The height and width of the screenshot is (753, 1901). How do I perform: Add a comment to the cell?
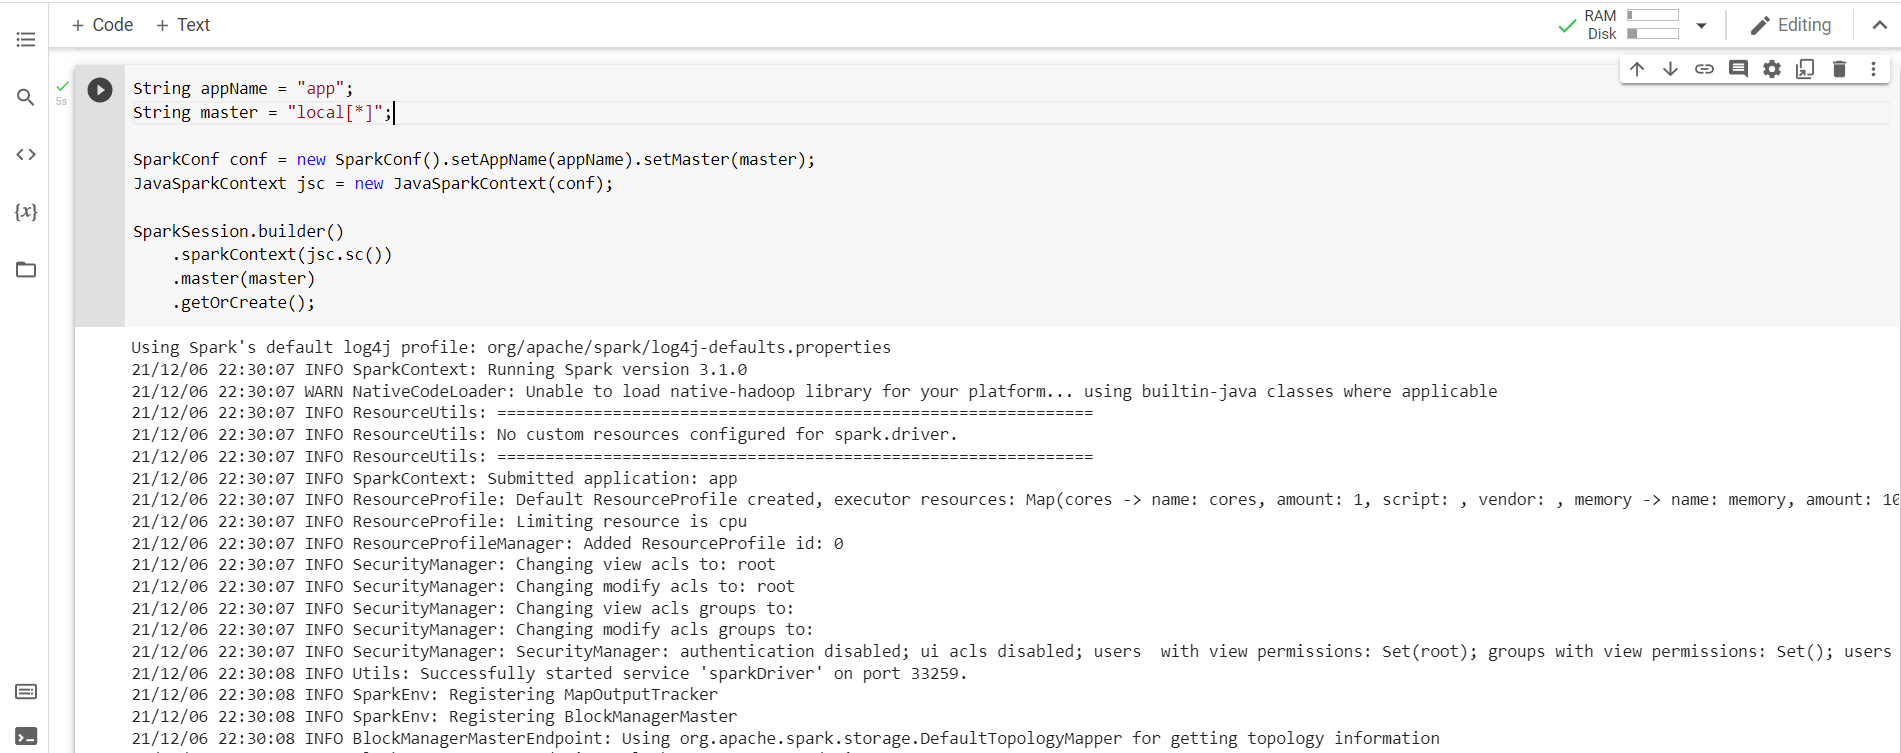point(1738,69)
